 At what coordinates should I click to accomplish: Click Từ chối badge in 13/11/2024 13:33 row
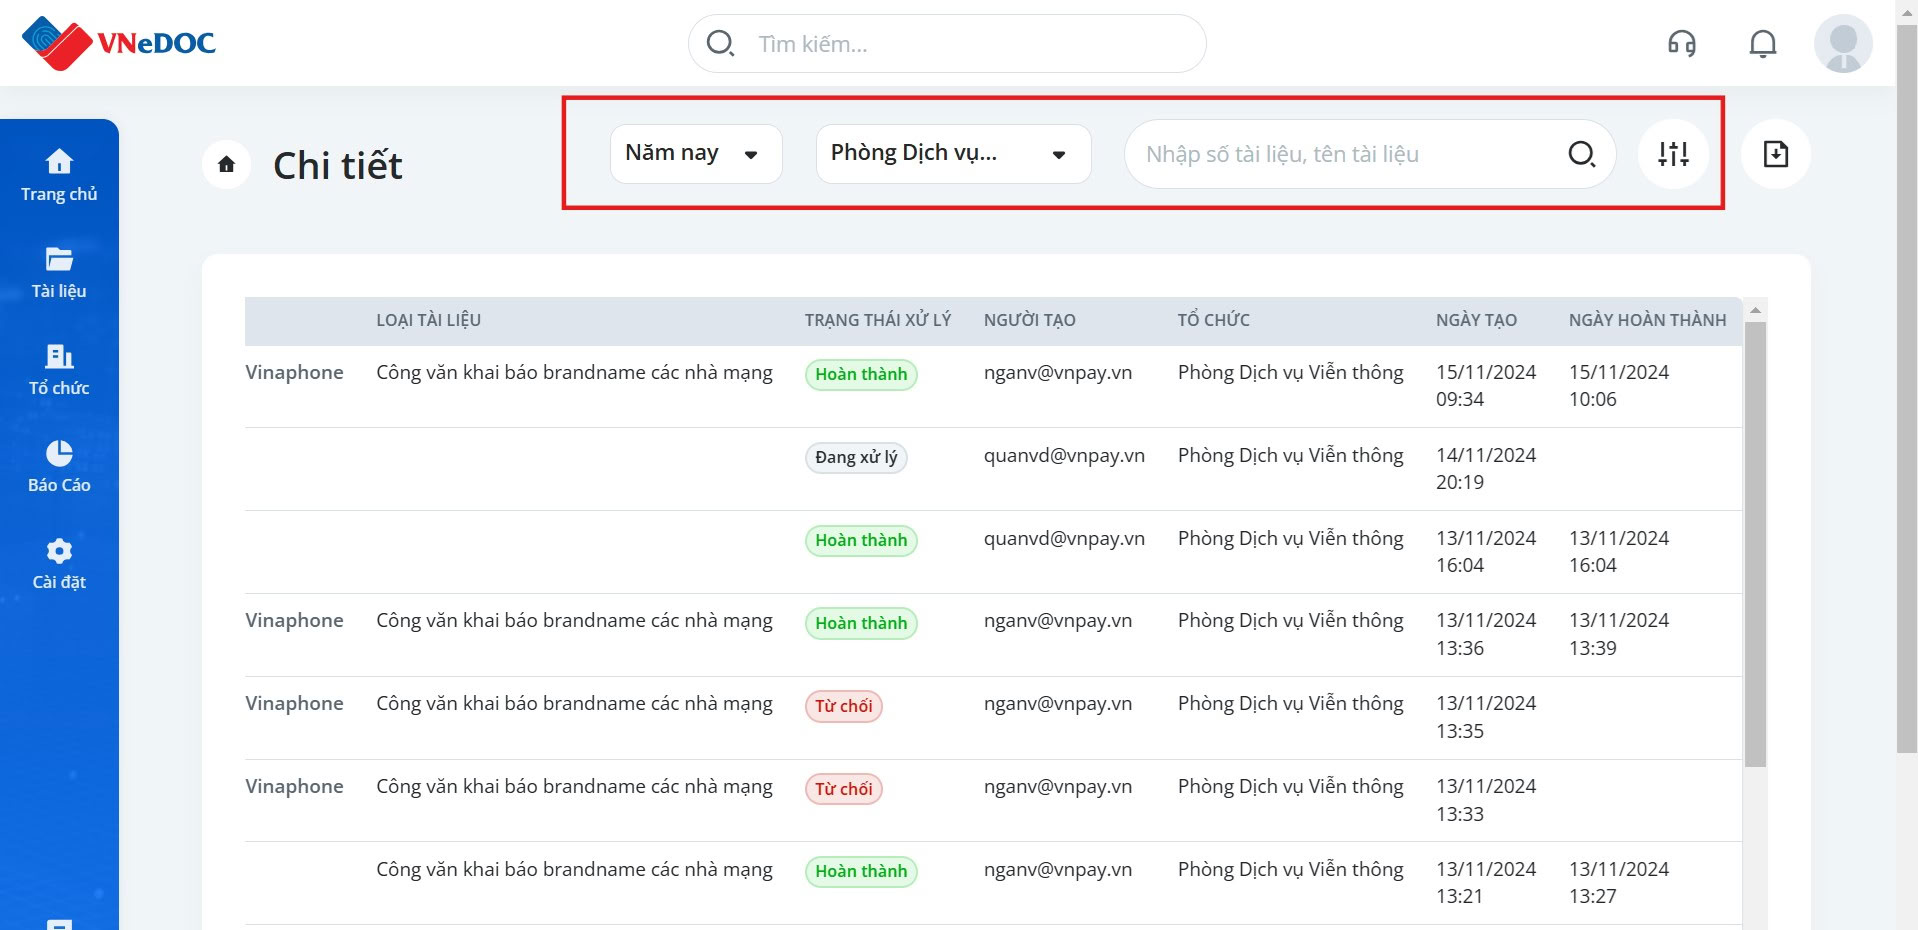pos(843,789)
